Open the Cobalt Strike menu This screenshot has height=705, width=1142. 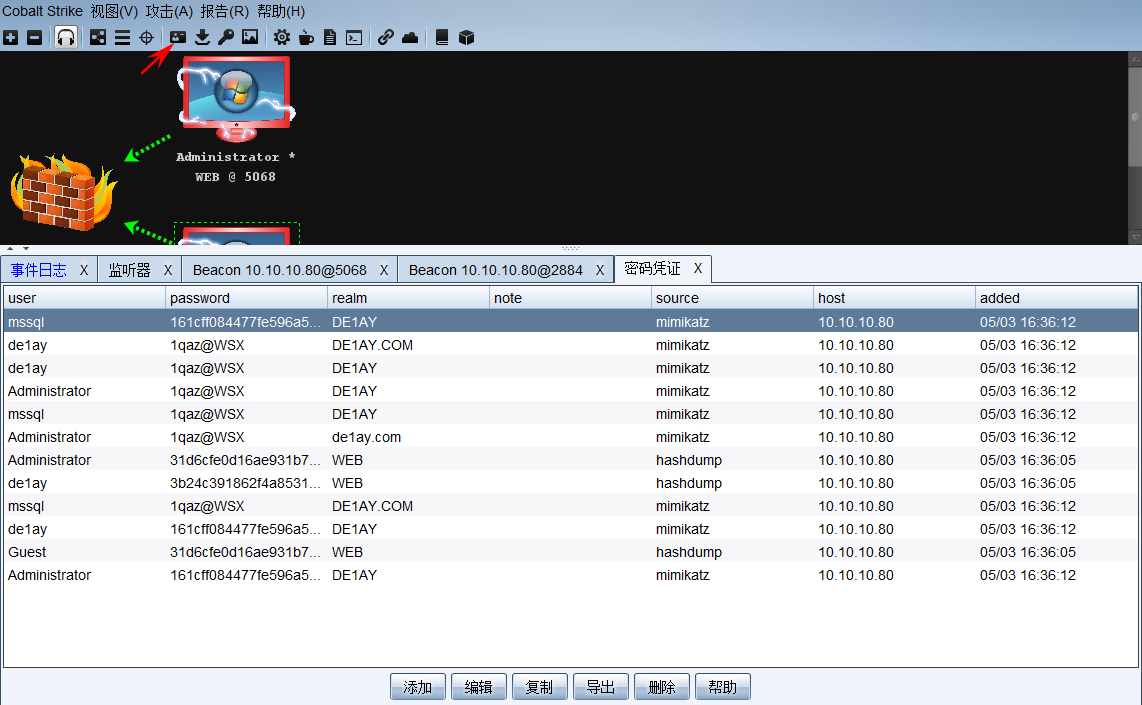(42, 12)
